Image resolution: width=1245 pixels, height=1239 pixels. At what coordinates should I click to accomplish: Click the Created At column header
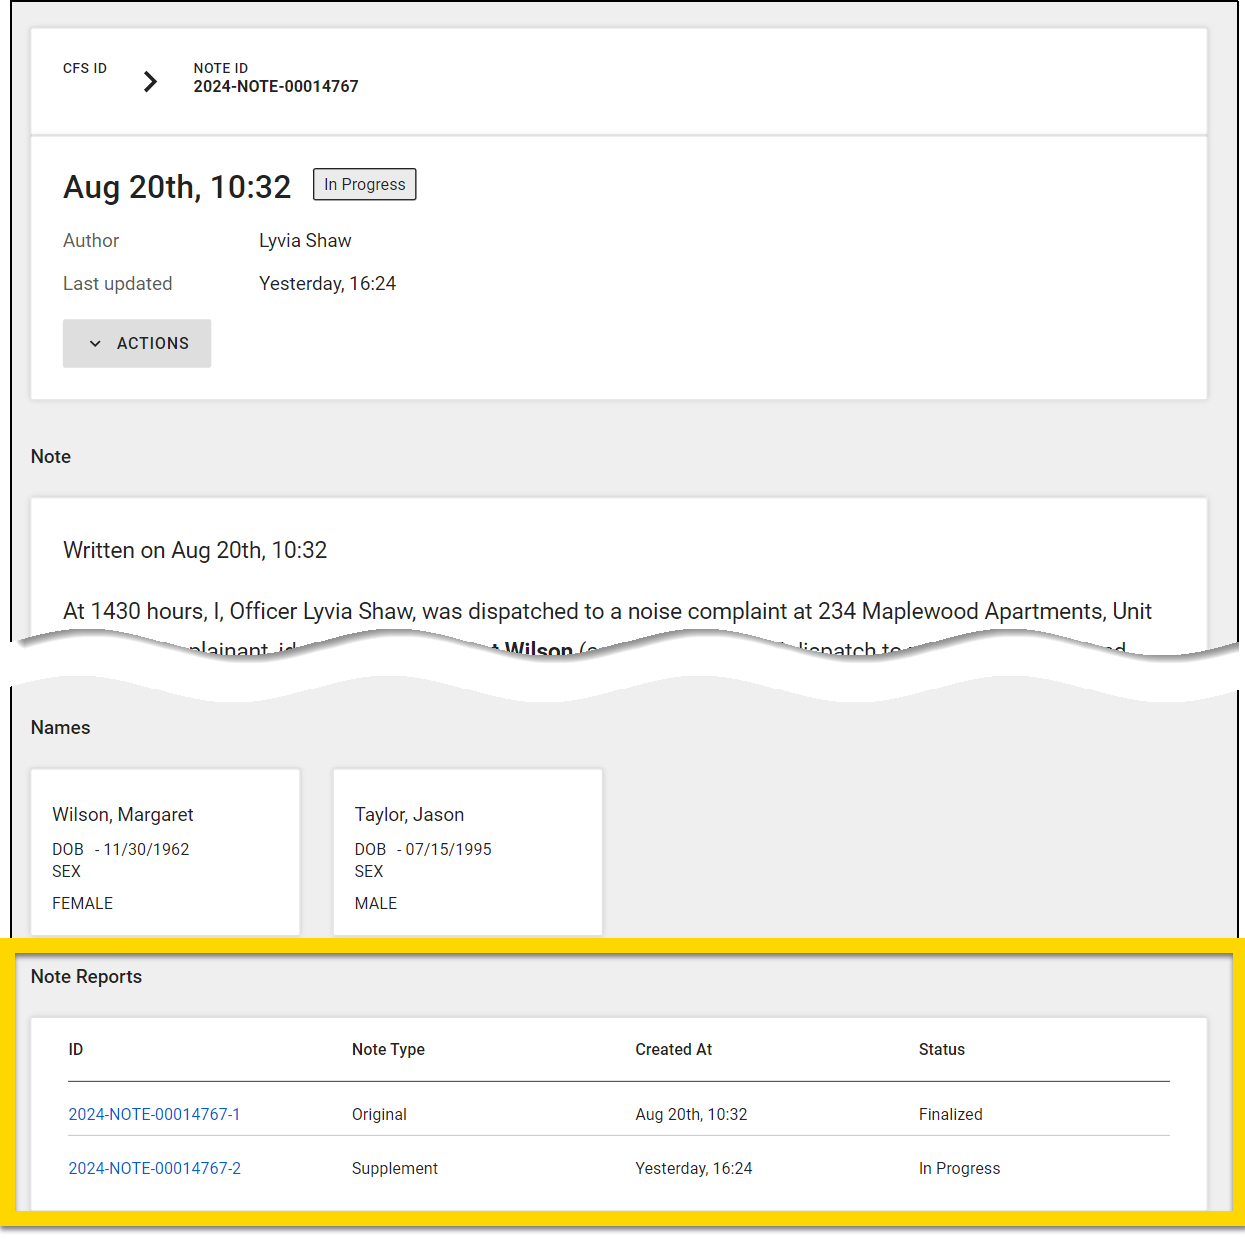[673, 1049]
